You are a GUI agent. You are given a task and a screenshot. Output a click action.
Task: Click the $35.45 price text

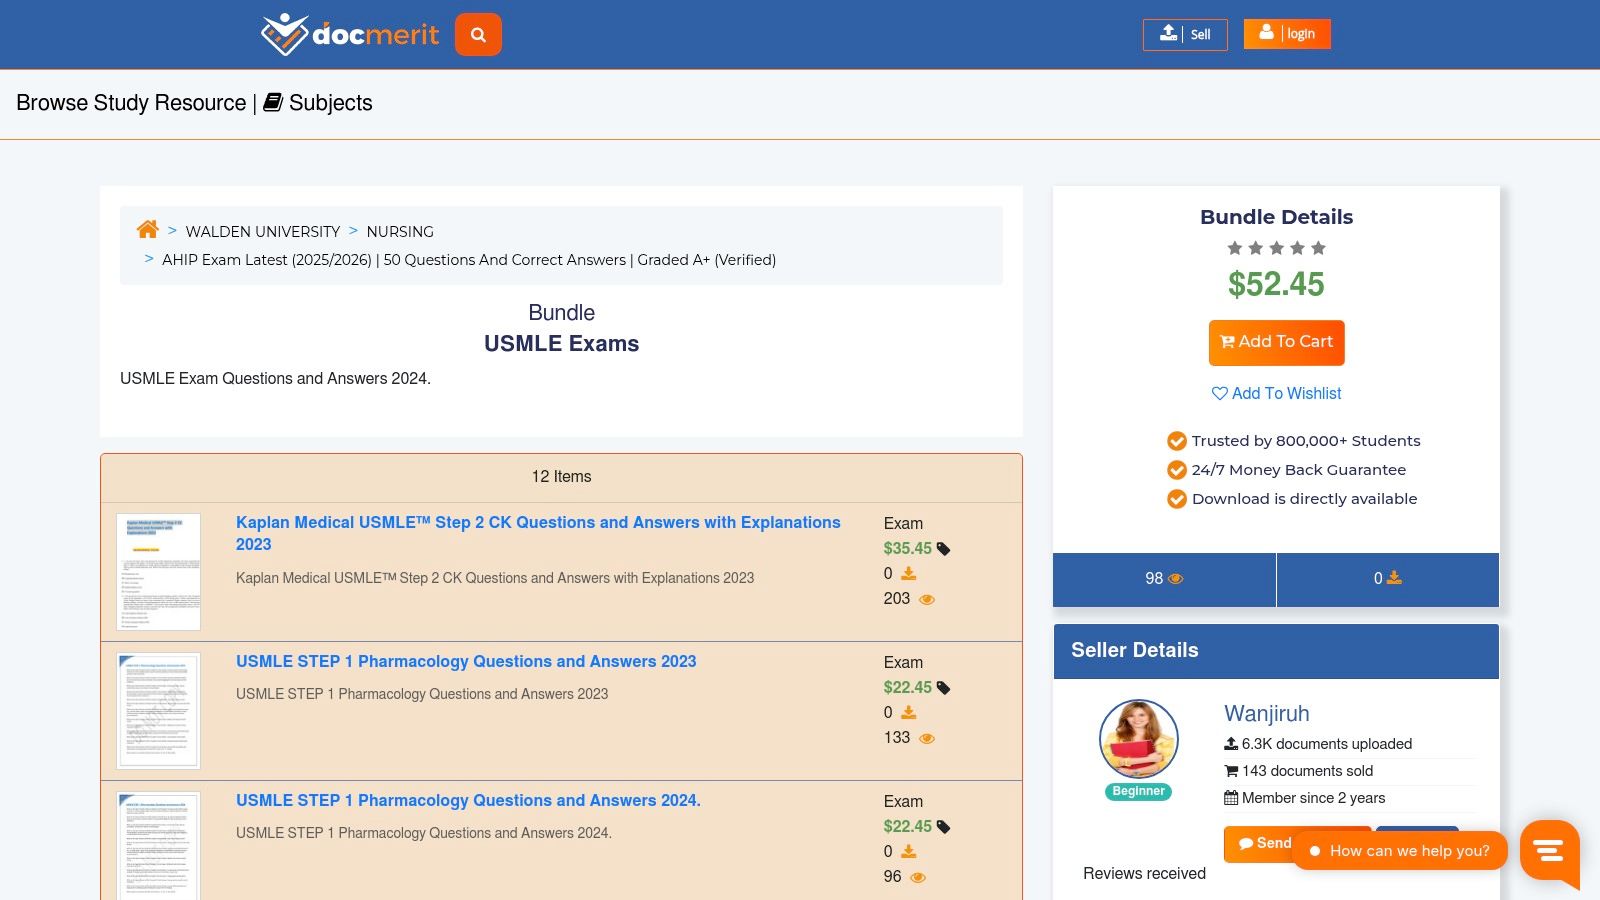[x=907, y=548]
